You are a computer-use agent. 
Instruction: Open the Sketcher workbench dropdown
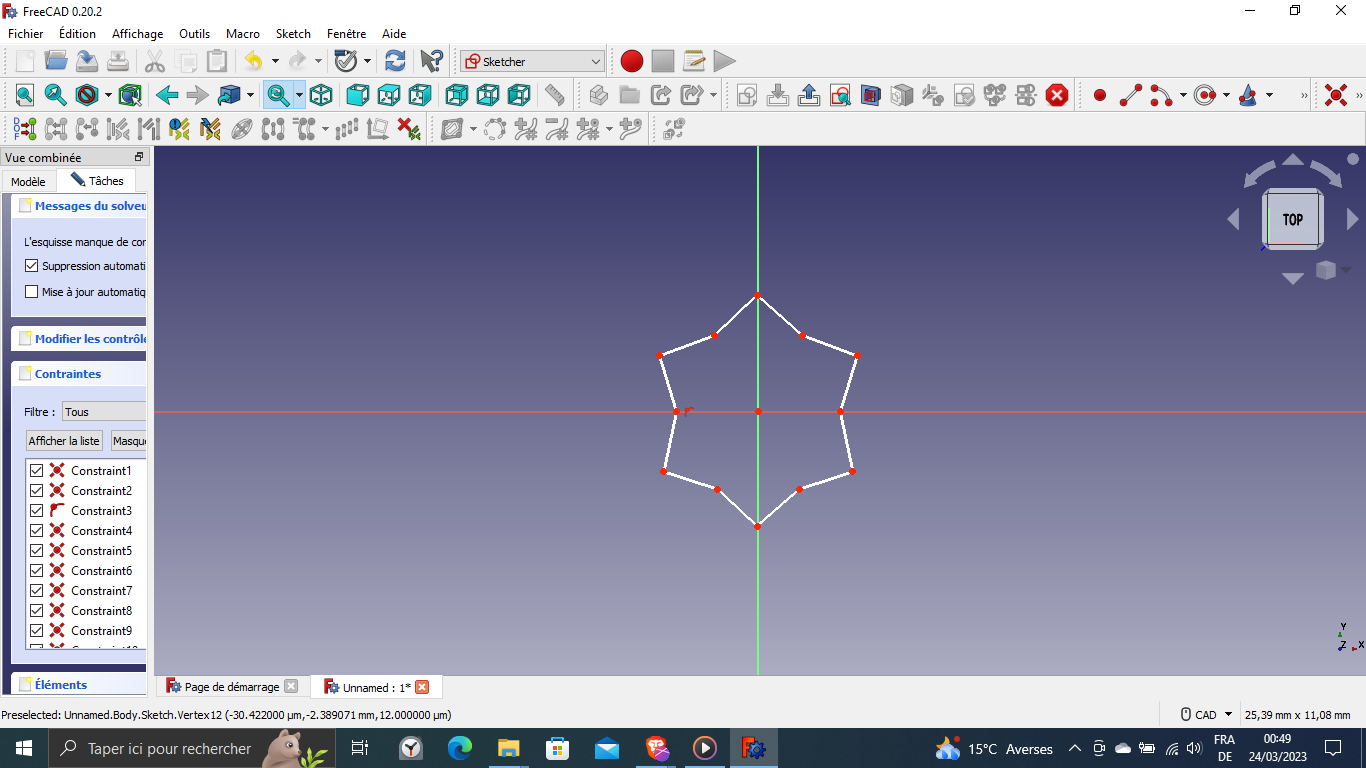click(532, 61)
